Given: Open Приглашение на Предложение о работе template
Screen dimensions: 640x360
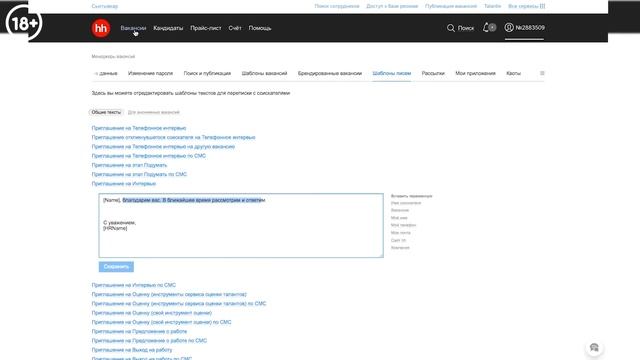Looking at the screenshot, I should [x=139, y=331].
